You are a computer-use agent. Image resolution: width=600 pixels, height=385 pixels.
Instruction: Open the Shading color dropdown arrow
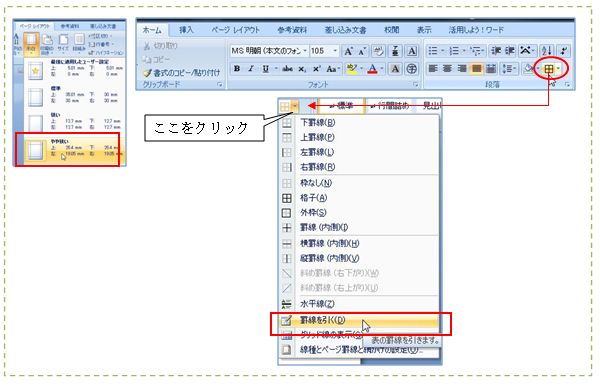538,69
